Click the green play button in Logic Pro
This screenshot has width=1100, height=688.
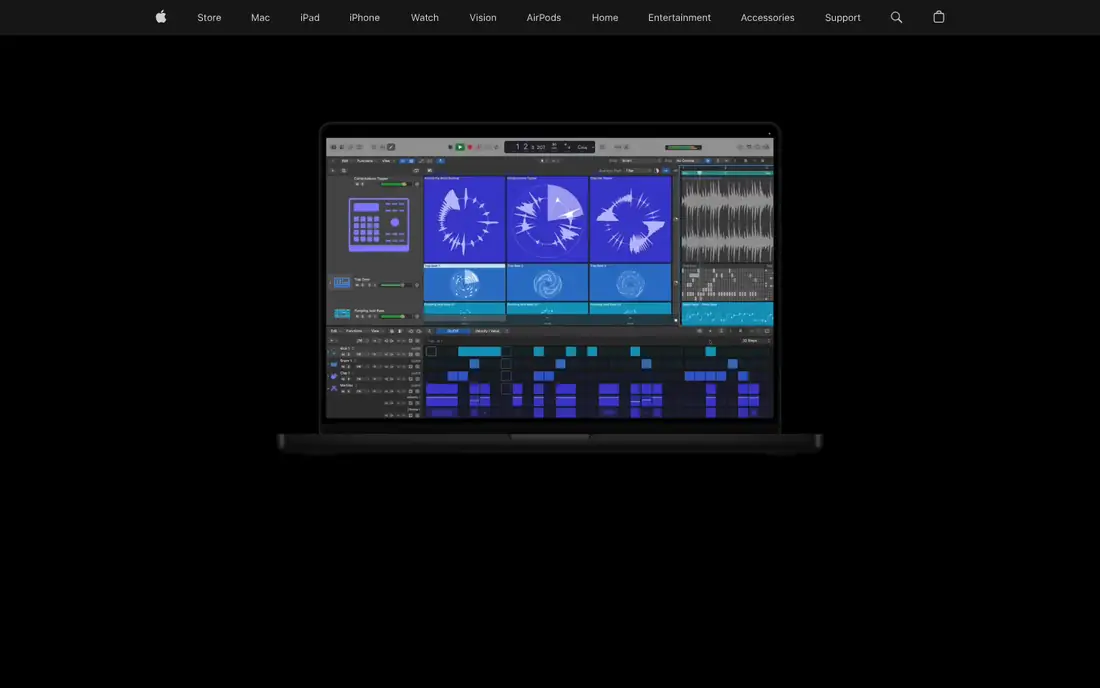click(460, 147)
